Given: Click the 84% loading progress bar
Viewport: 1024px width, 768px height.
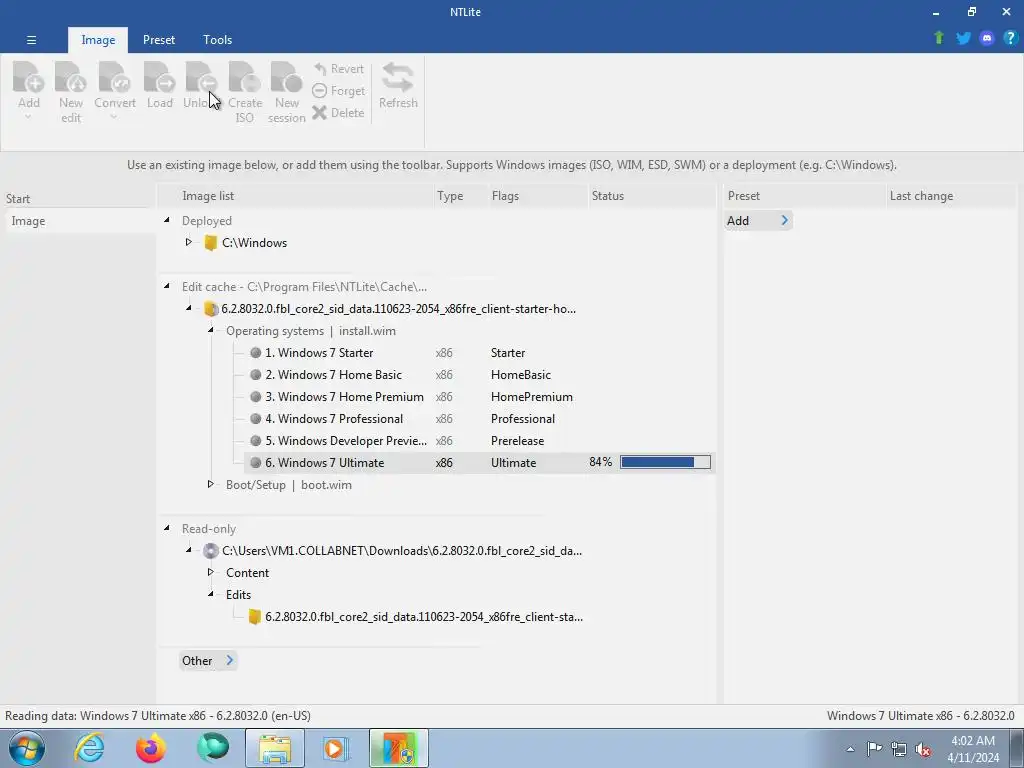Looking at the screenshot, I should click(x=665, y=462).
